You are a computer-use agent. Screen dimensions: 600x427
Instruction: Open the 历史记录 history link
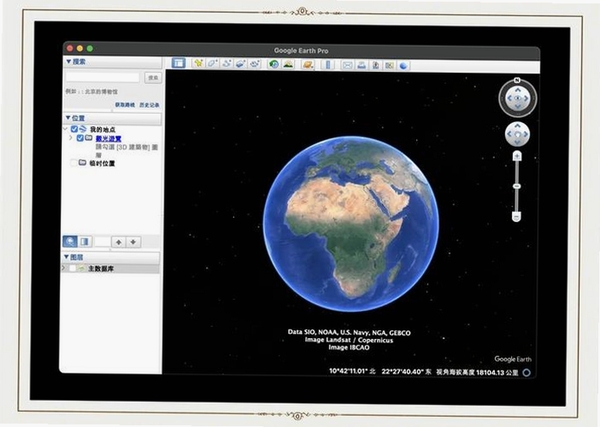click(149, 105)
